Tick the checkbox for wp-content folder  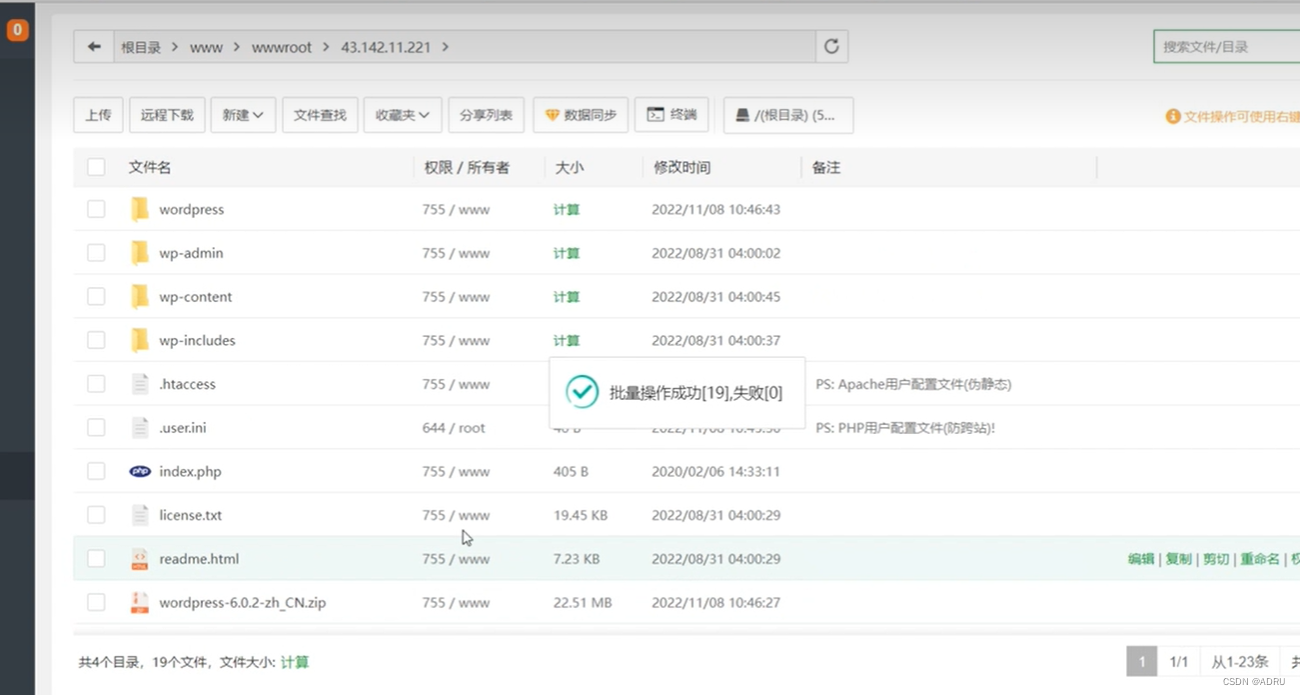tap(96, 297)
